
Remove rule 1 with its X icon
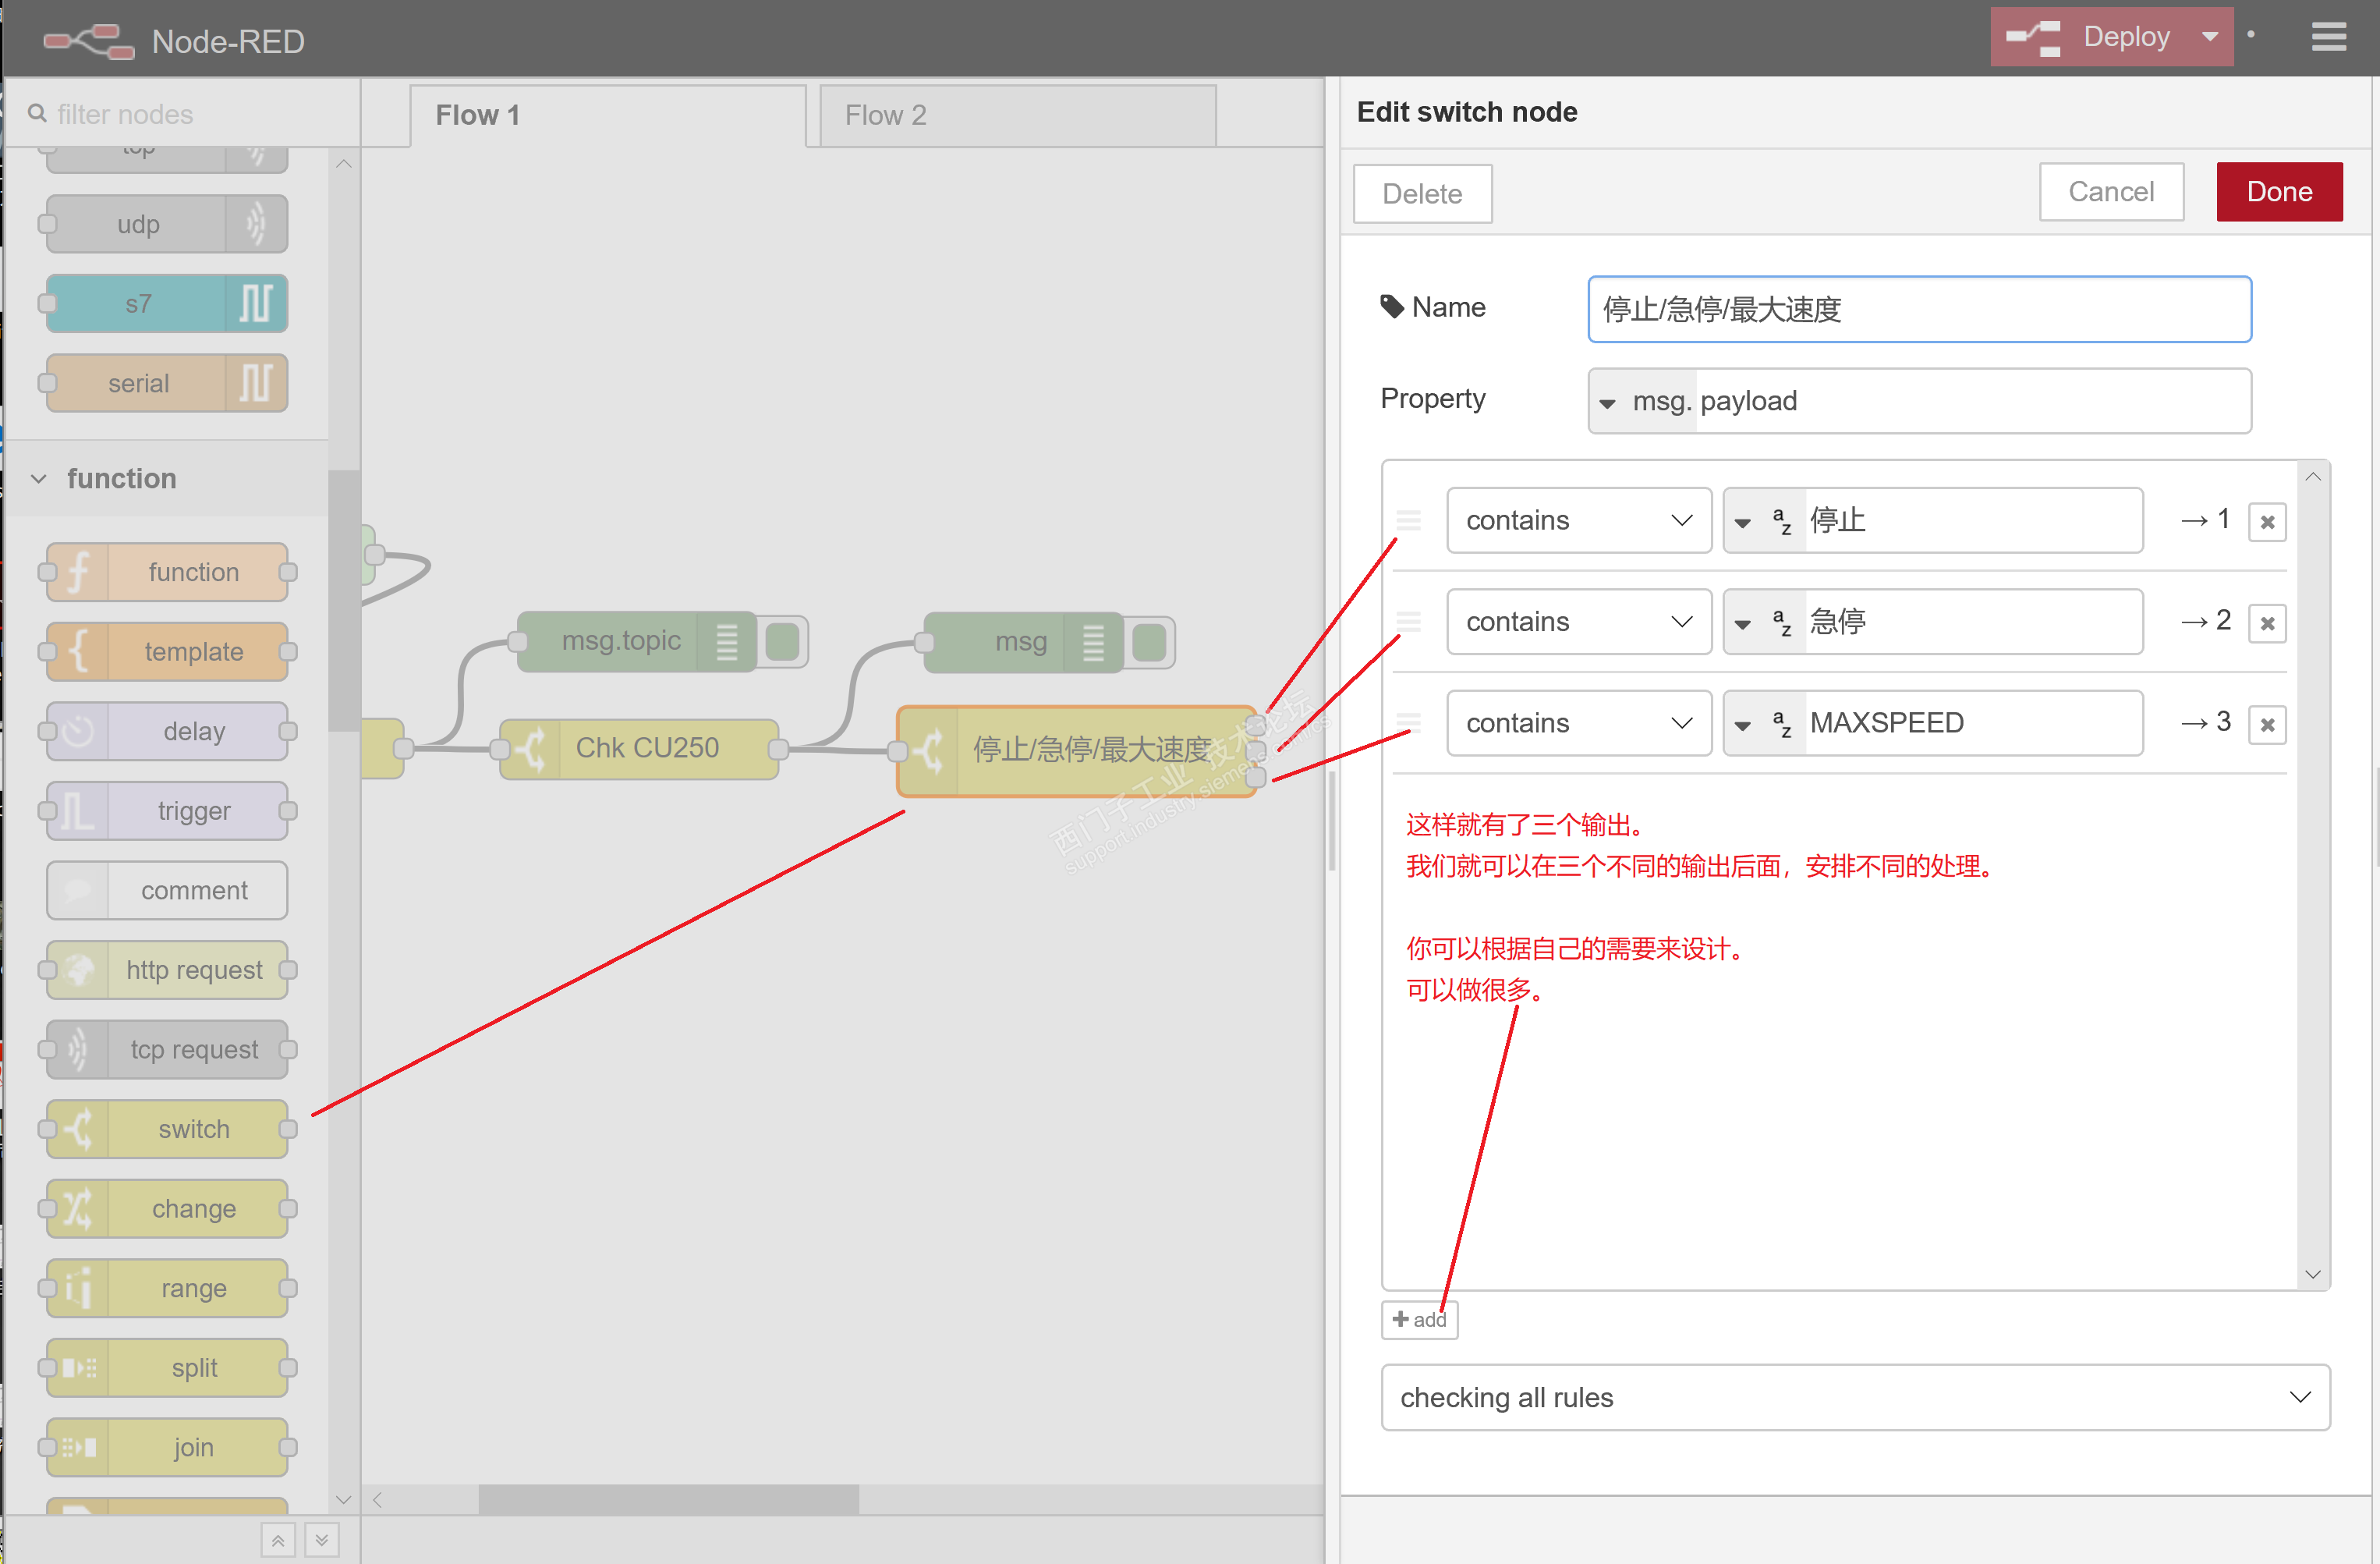click(2267, 522)
